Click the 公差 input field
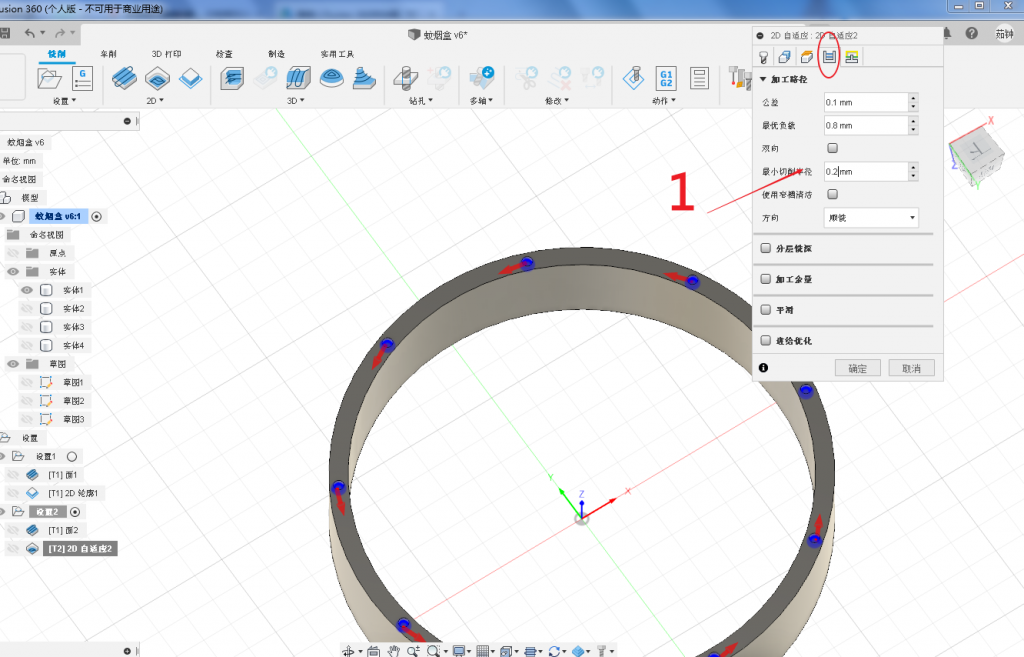This screenshot has width=1024, height=657. pos(866,103)
